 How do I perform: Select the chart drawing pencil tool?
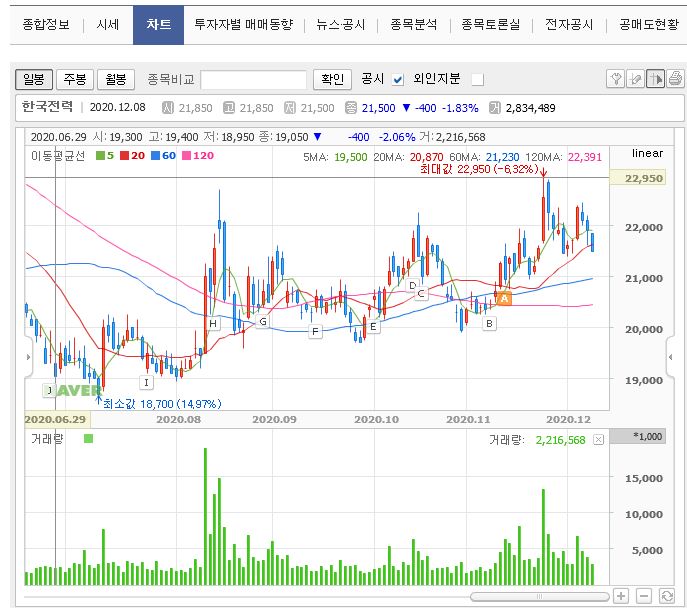tap(635, 79)
